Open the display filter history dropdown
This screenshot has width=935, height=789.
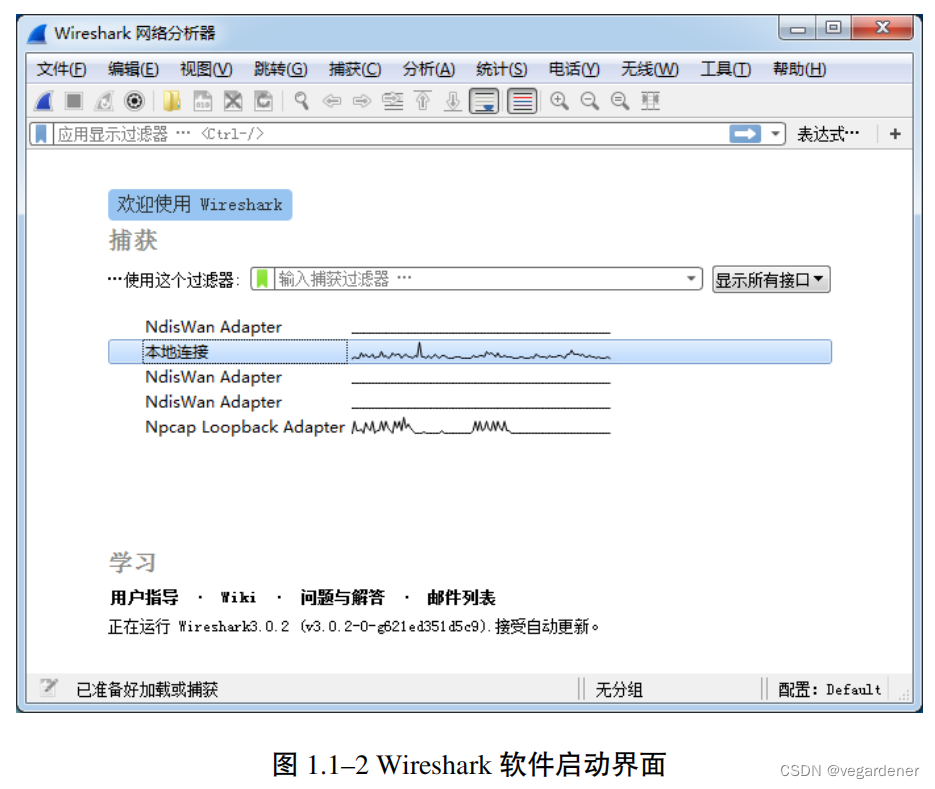(775, 134)
